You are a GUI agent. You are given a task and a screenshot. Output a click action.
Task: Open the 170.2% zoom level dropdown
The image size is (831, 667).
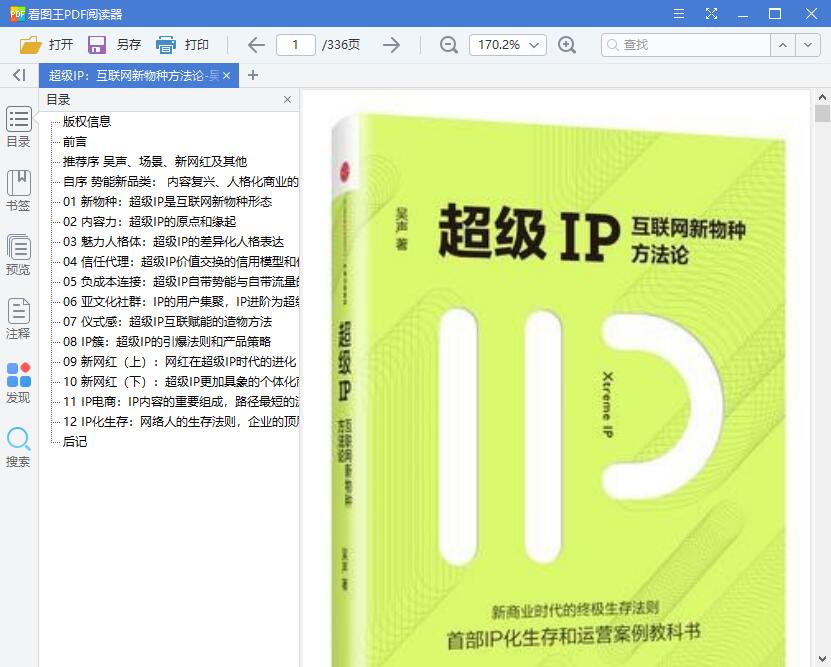click(x=507, y=45)
